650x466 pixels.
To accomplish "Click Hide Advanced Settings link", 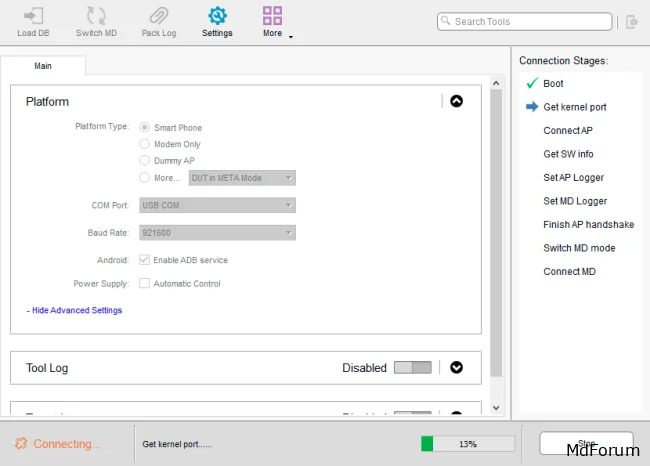I will [76, 310].
